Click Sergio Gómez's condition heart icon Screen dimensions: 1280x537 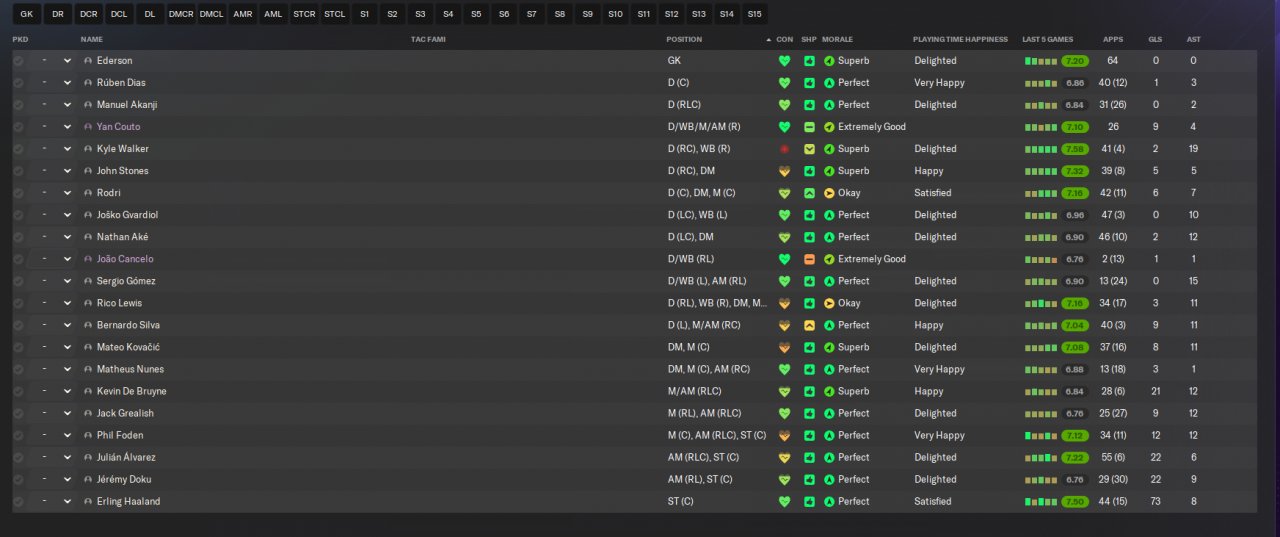click(x=784, y=281)
